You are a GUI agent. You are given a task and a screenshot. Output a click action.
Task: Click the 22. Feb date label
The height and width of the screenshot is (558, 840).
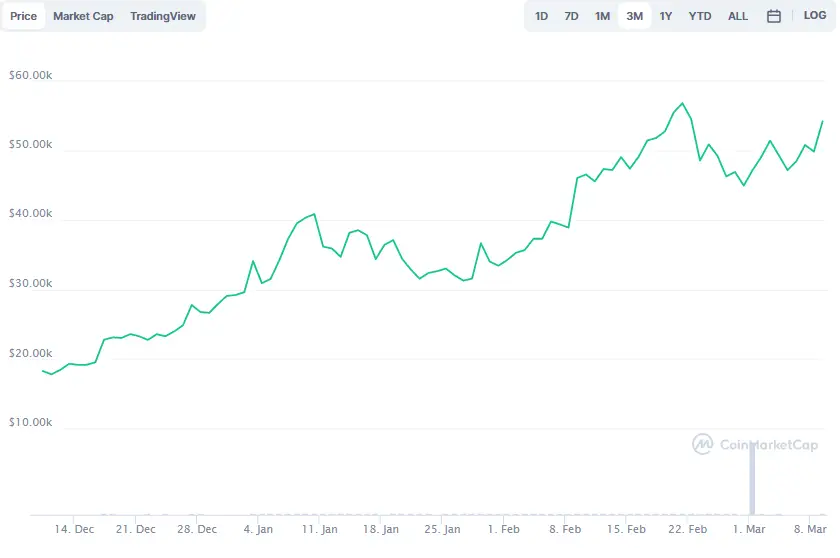tap(687, 529)
